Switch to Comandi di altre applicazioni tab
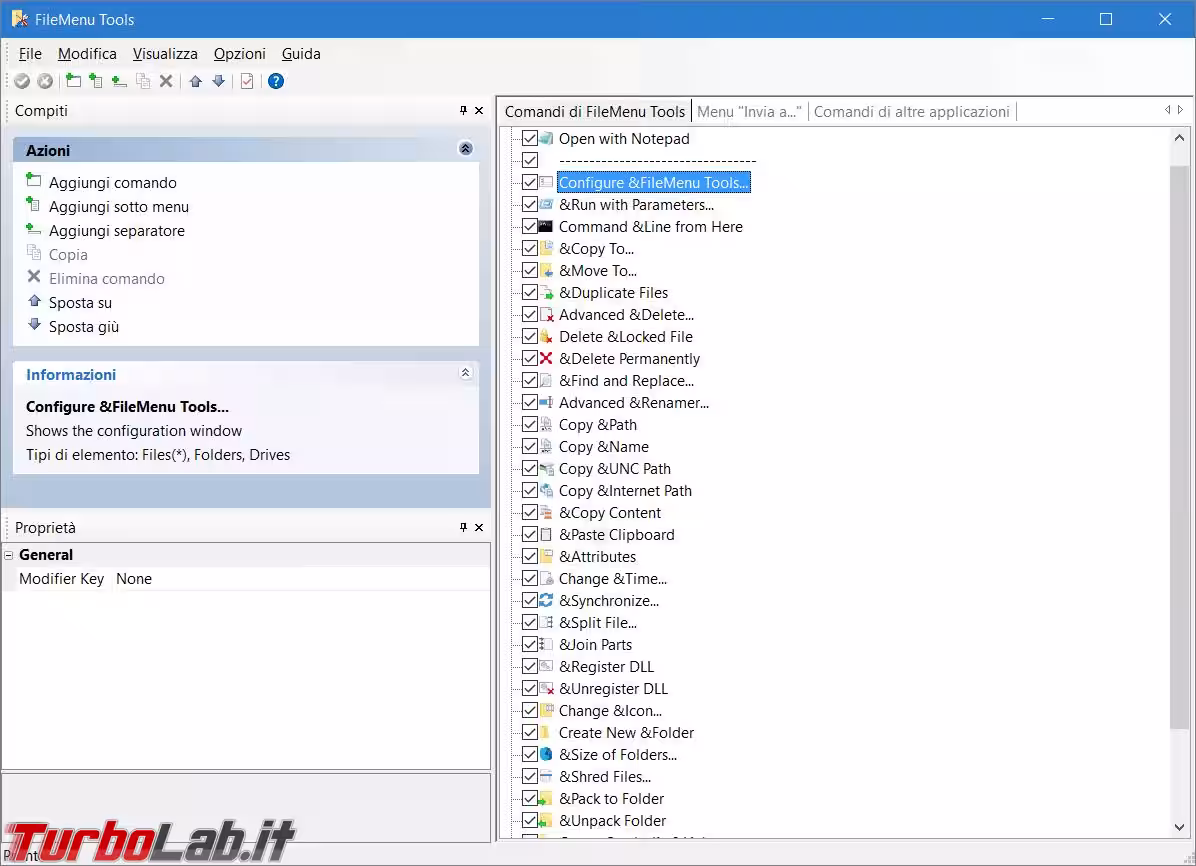Image resolution: width=1196 pixels, height=866 pixels. (911, 112)
